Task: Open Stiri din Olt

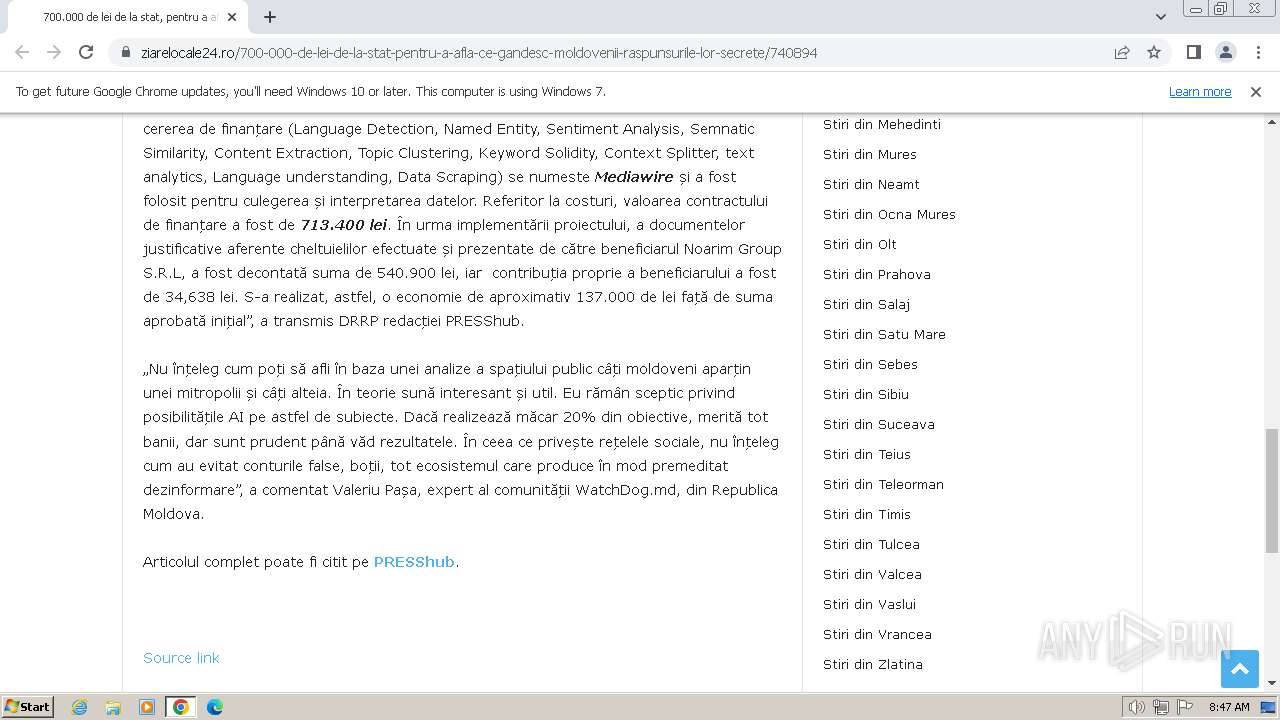Action: 860,244
